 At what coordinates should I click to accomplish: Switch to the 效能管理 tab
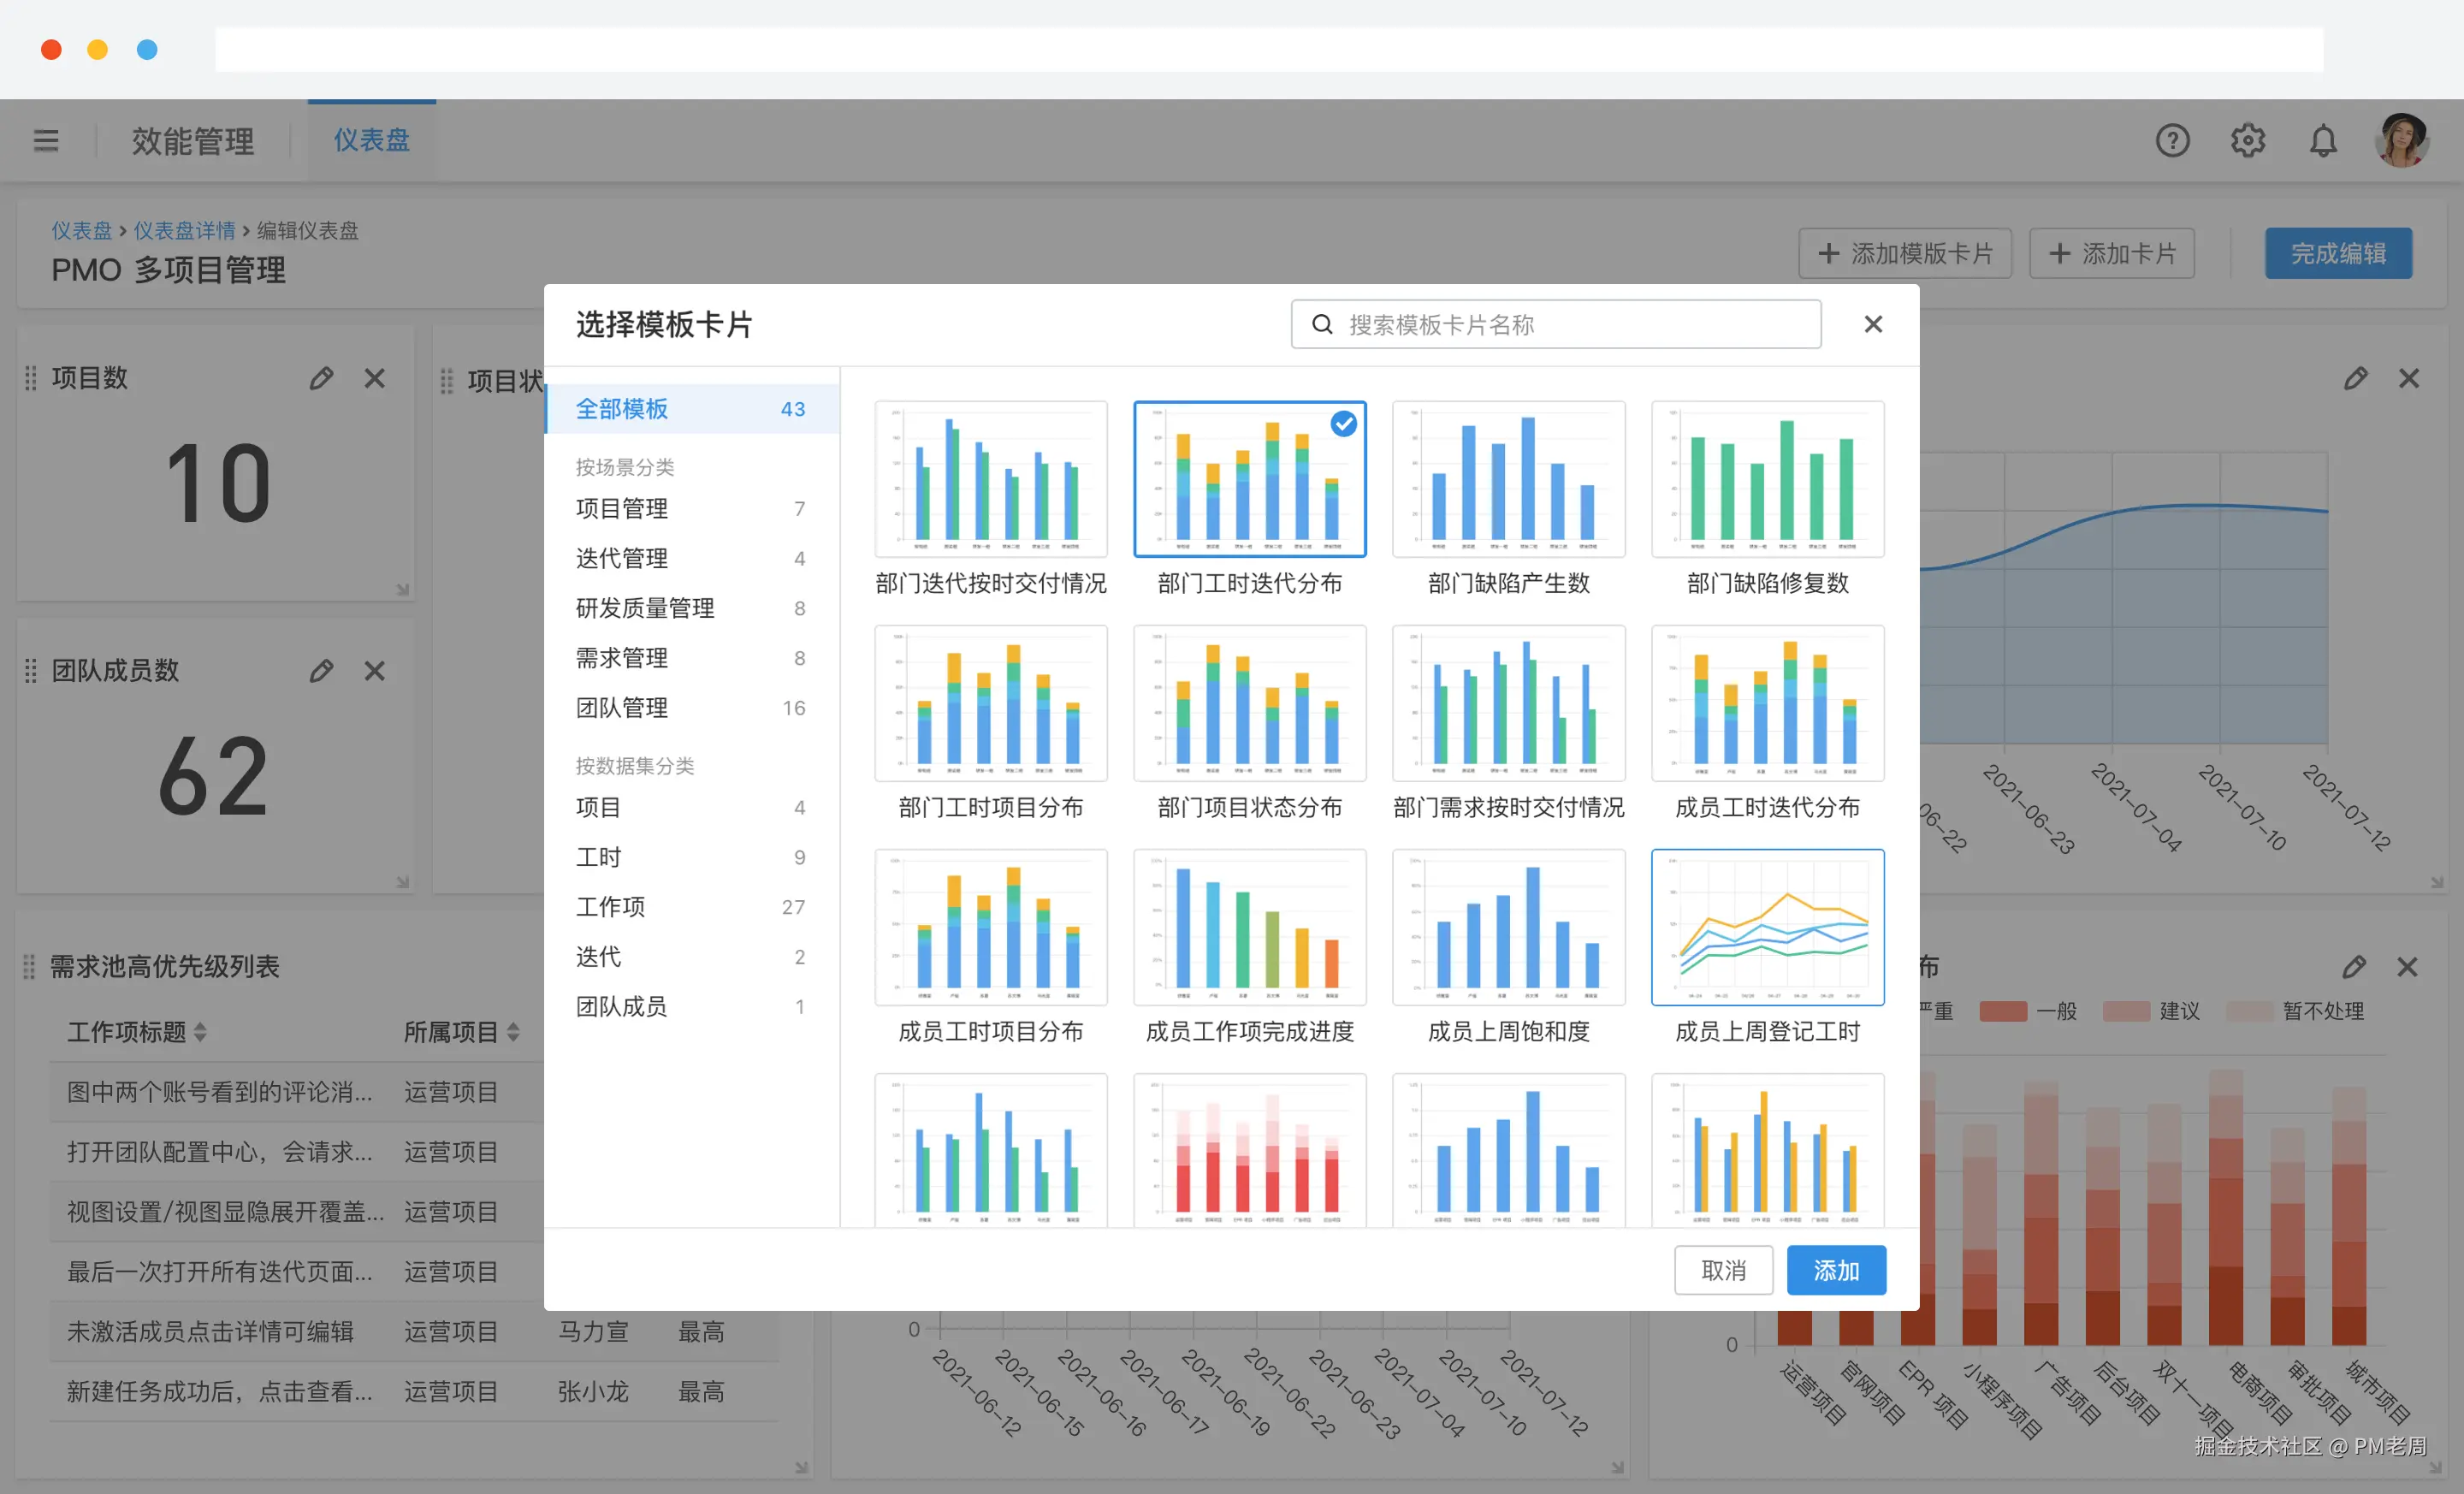click(192, 141)
